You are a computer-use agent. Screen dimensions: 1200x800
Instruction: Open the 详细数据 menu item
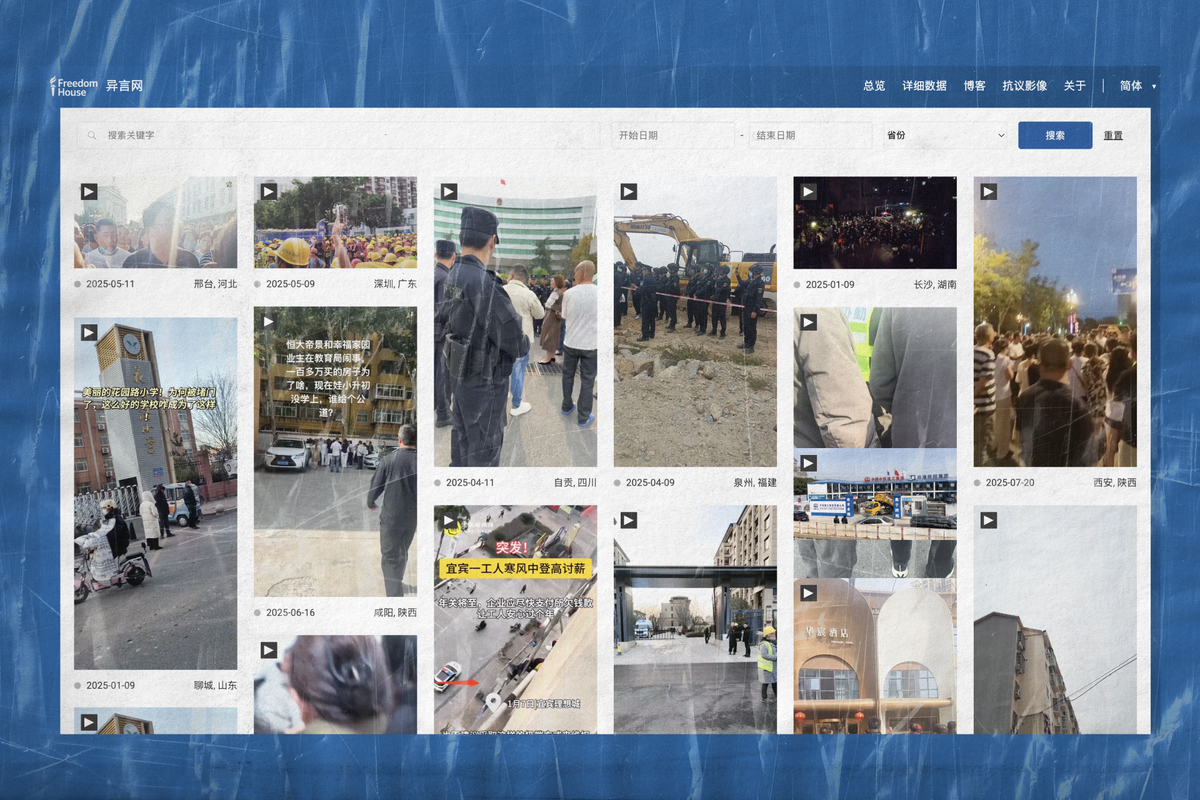(924, 86)
